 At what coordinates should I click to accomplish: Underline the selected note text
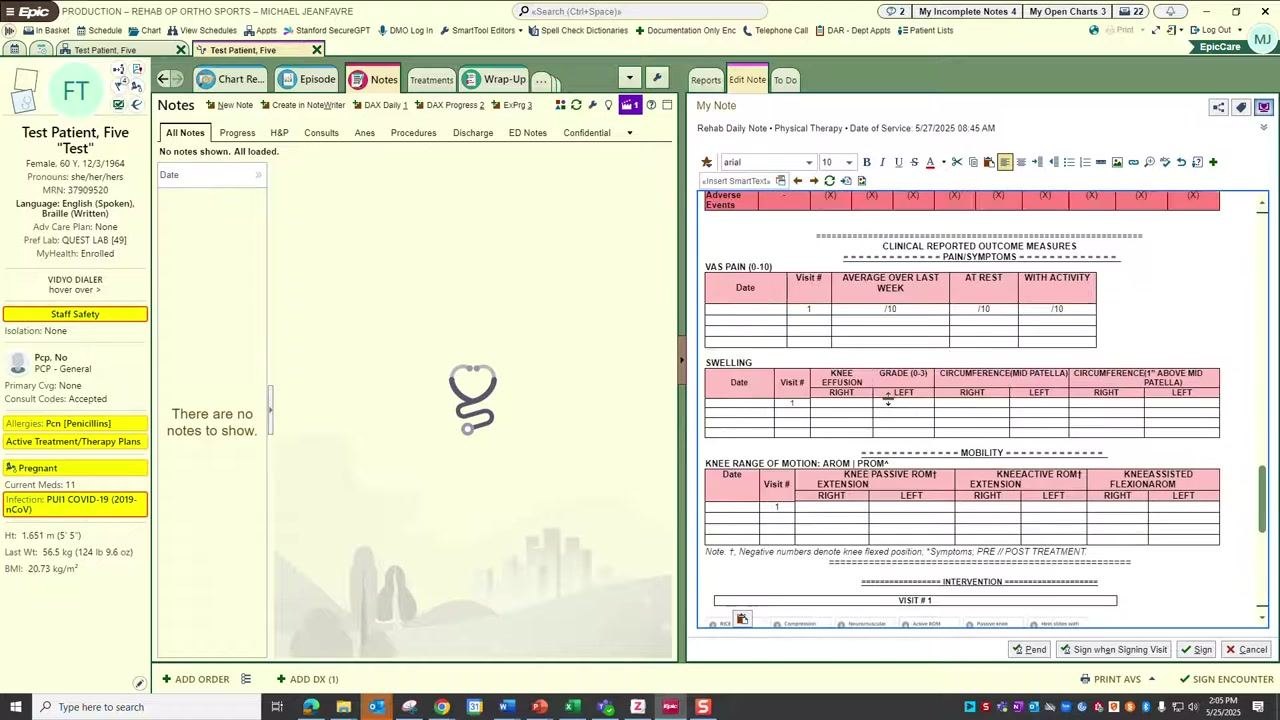(898, 162)
